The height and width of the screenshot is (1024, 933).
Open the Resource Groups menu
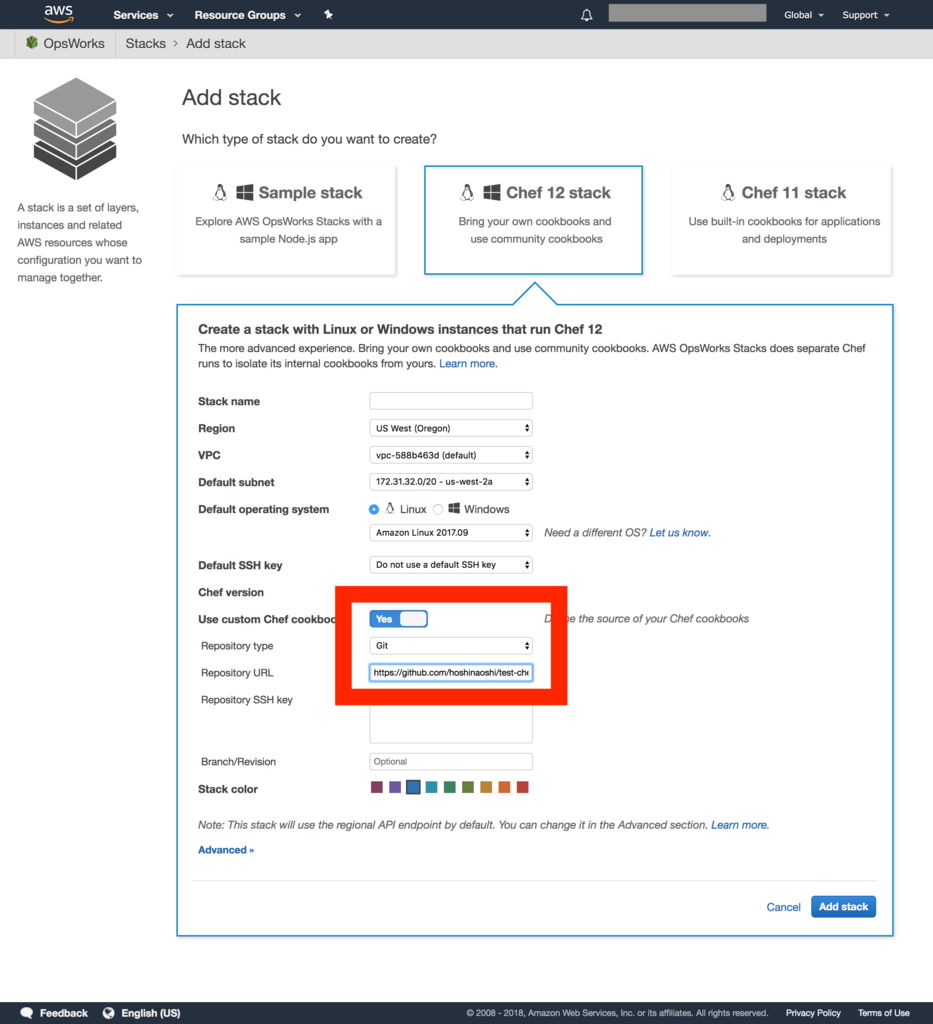pyautogui.click(x=247, y=15)
